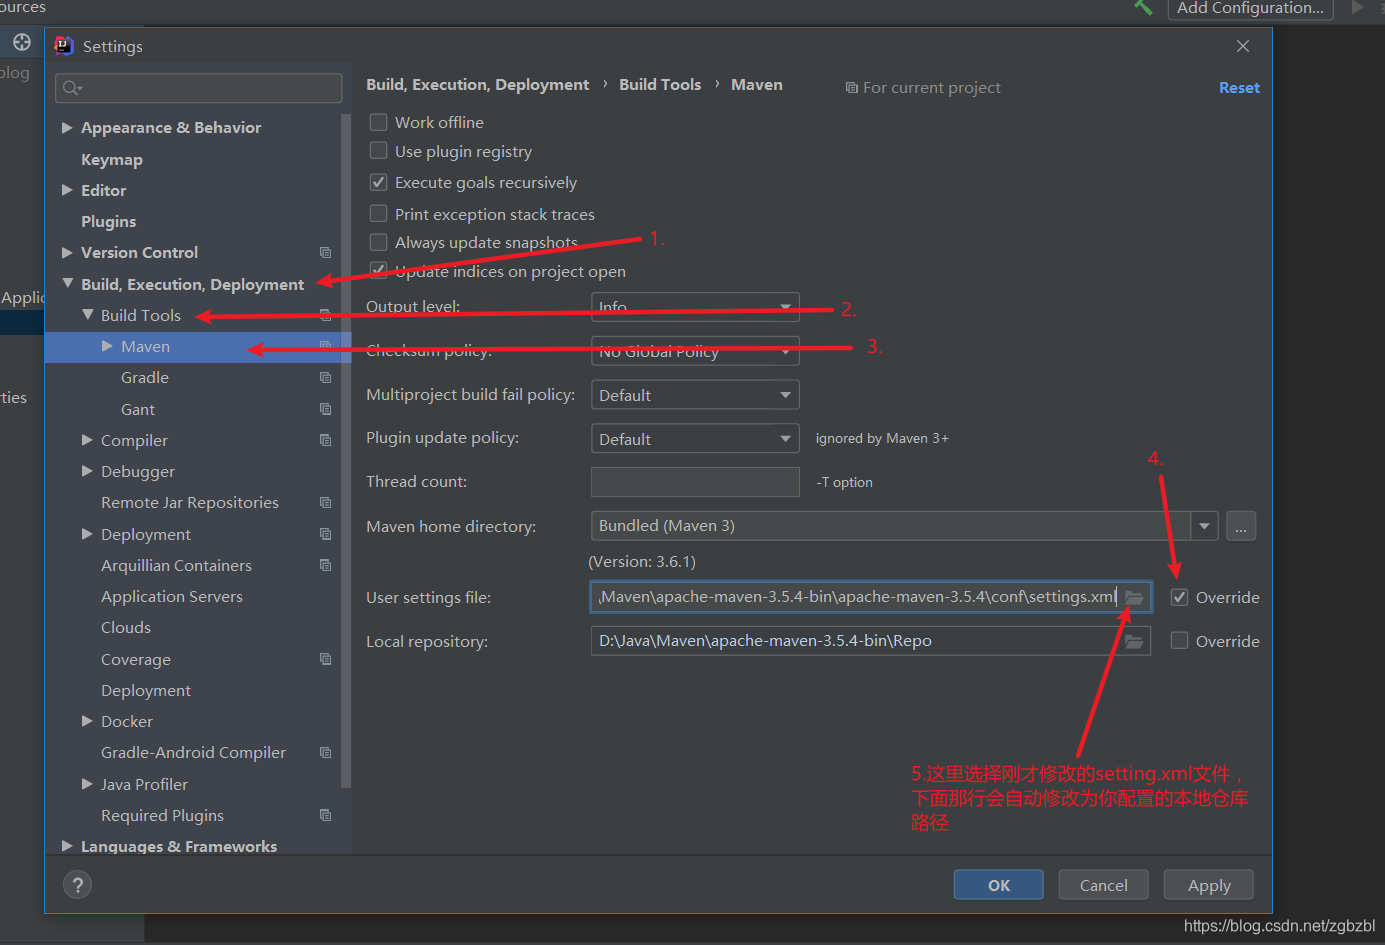The width and height of the screenshot is (1385, 945).
Task: Click the settings tree vertical scrollbar
Action: click(x=346, y=450)
